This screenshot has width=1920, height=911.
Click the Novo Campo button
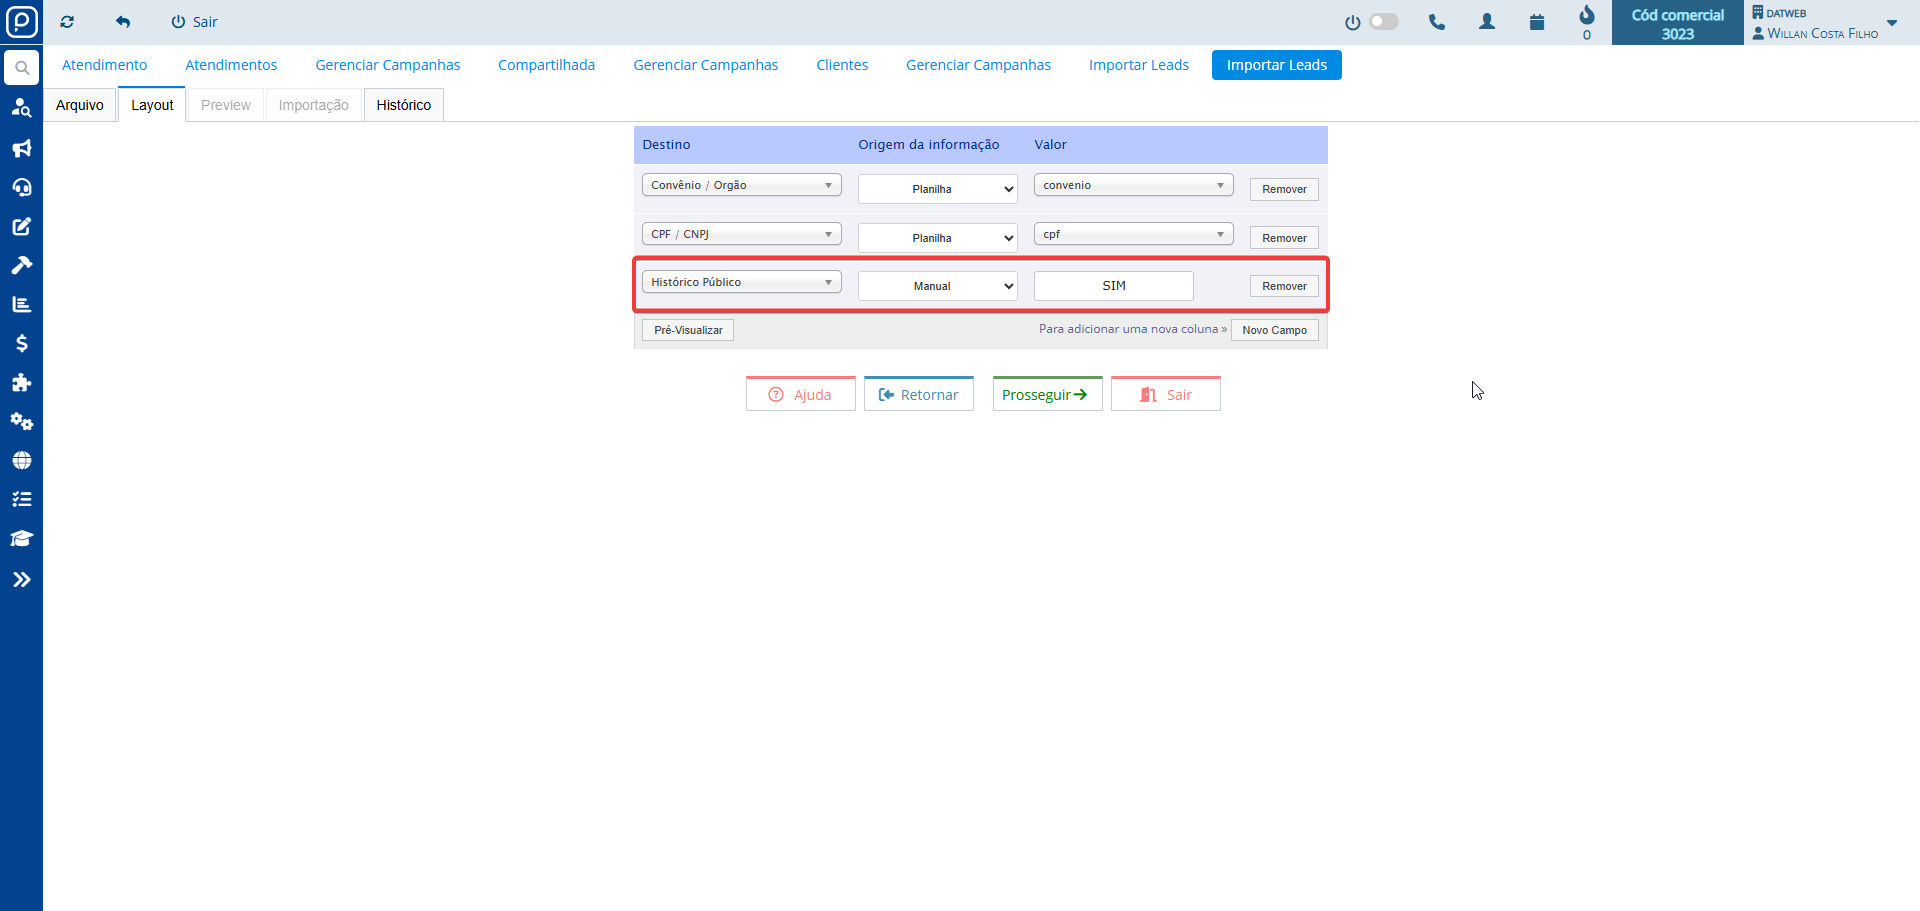[1274, 330]
